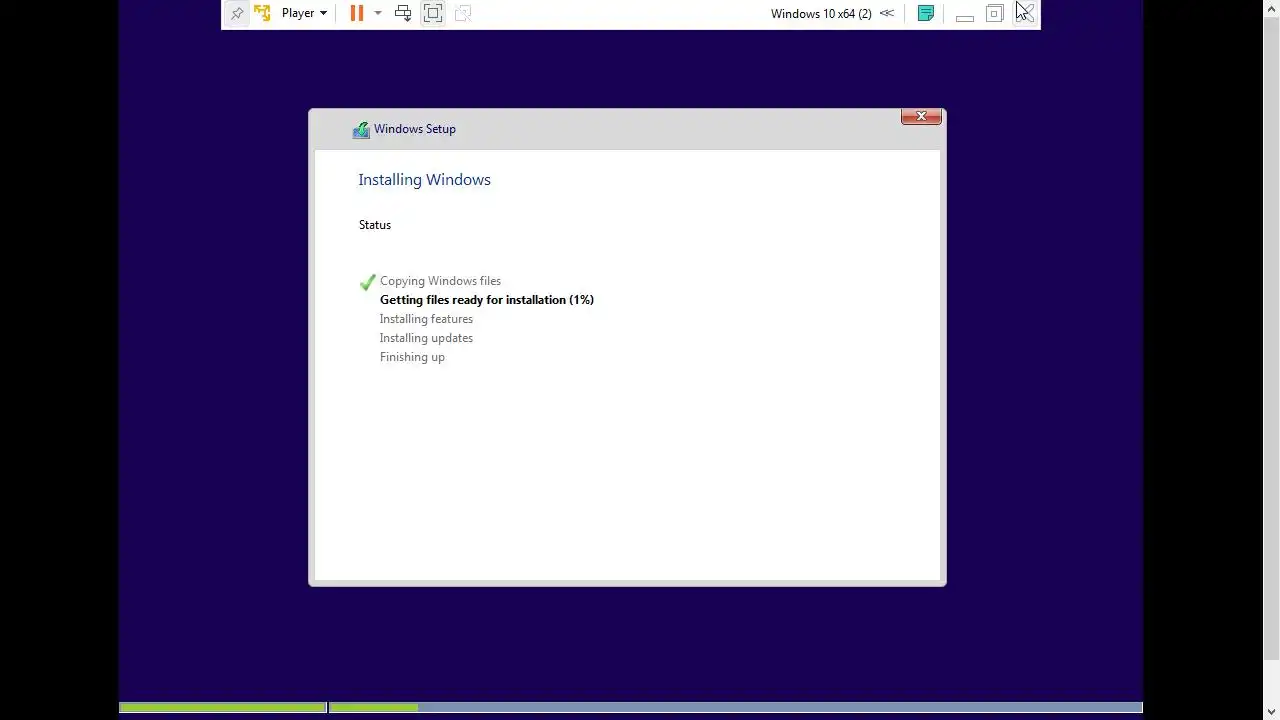Pause the virtual machine
The image size is (1280, 720).
pyautogui.click(x=356, y=13)
